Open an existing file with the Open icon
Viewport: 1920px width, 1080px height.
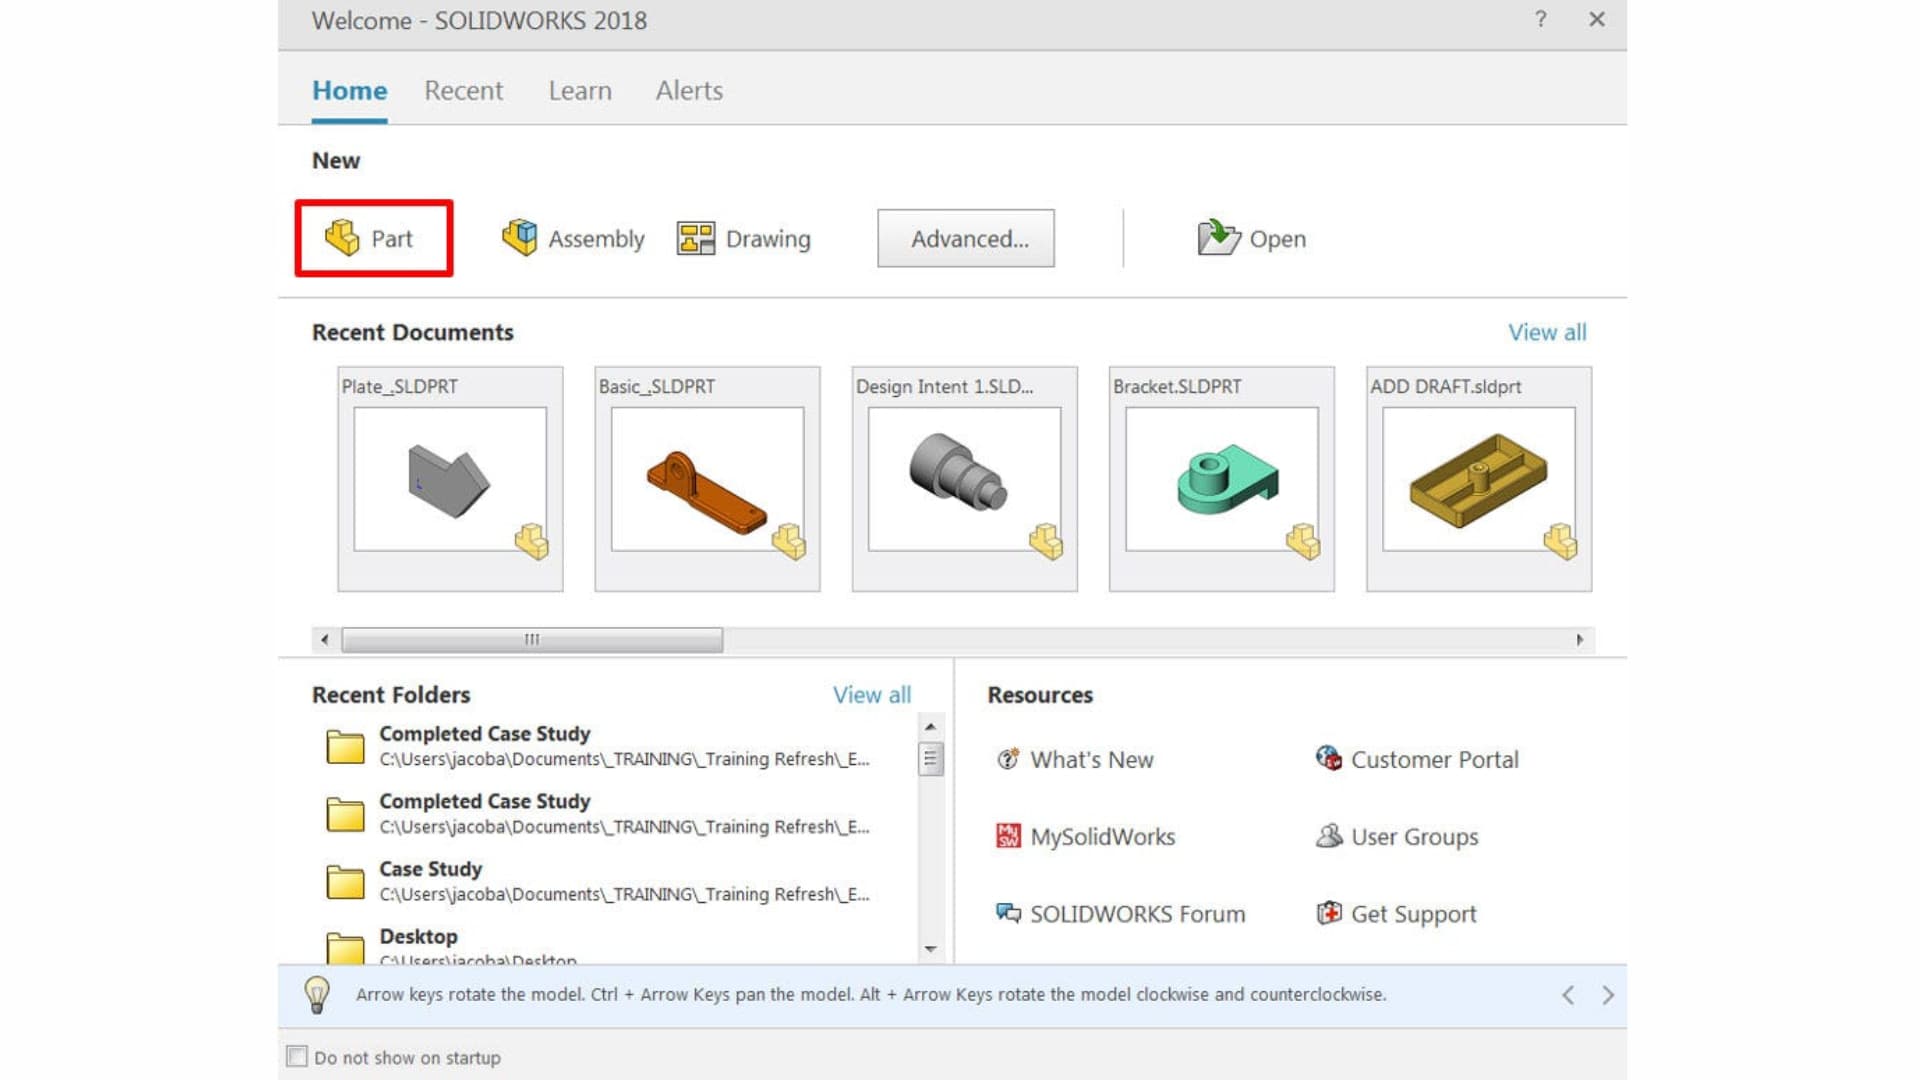point(1251,238)
